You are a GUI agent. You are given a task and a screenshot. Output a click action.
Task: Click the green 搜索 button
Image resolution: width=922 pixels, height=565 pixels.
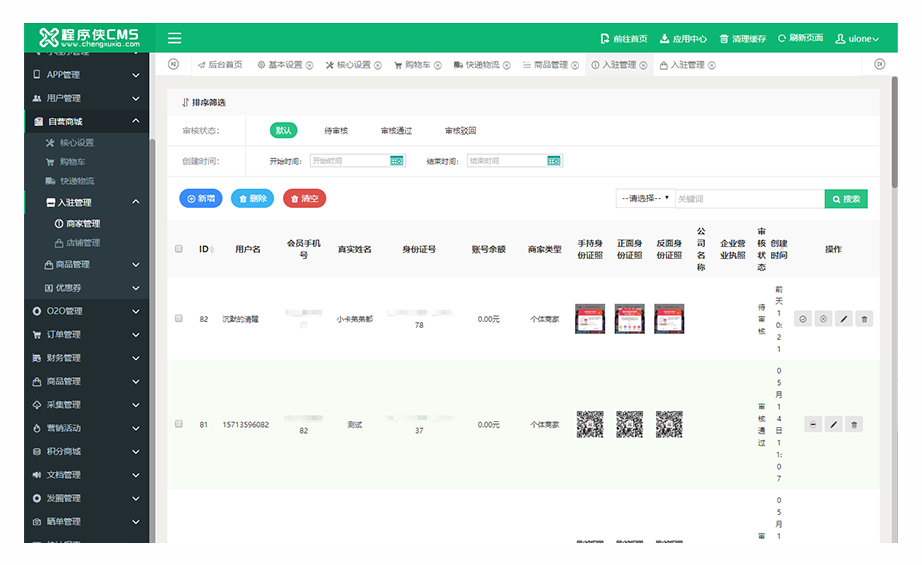(846, 199)
